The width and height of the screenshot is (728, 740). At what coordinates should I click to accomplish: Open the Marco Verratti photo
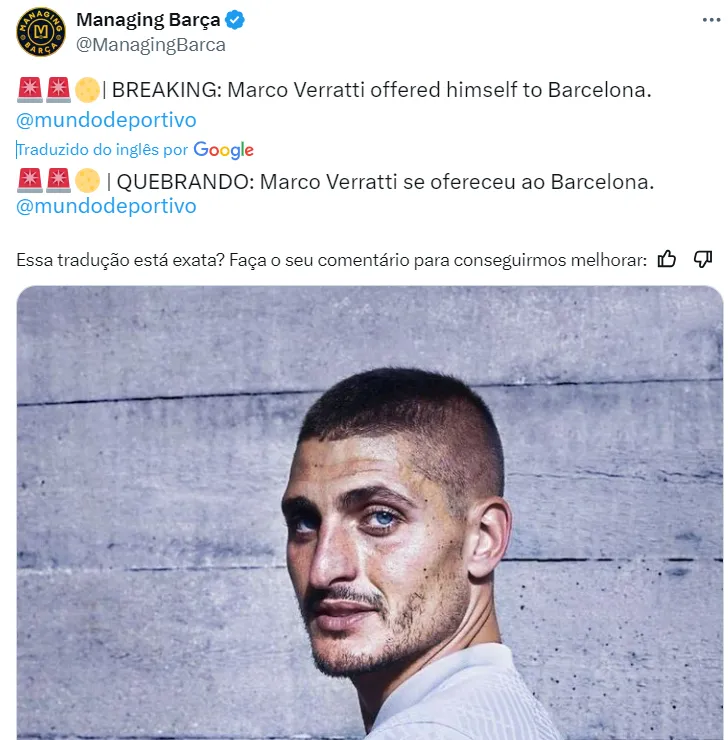tap(370, 513)
